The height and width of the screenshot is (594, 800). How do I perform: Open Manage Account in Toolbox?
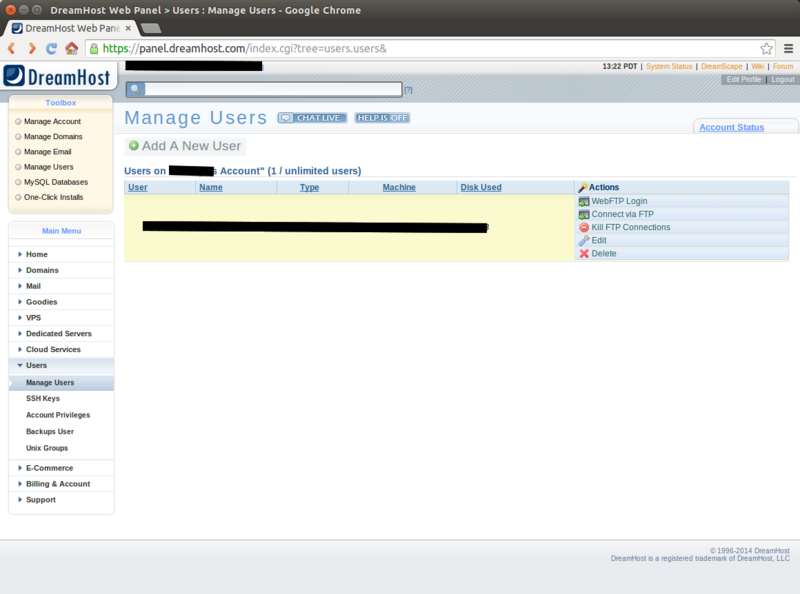[52, 121]
